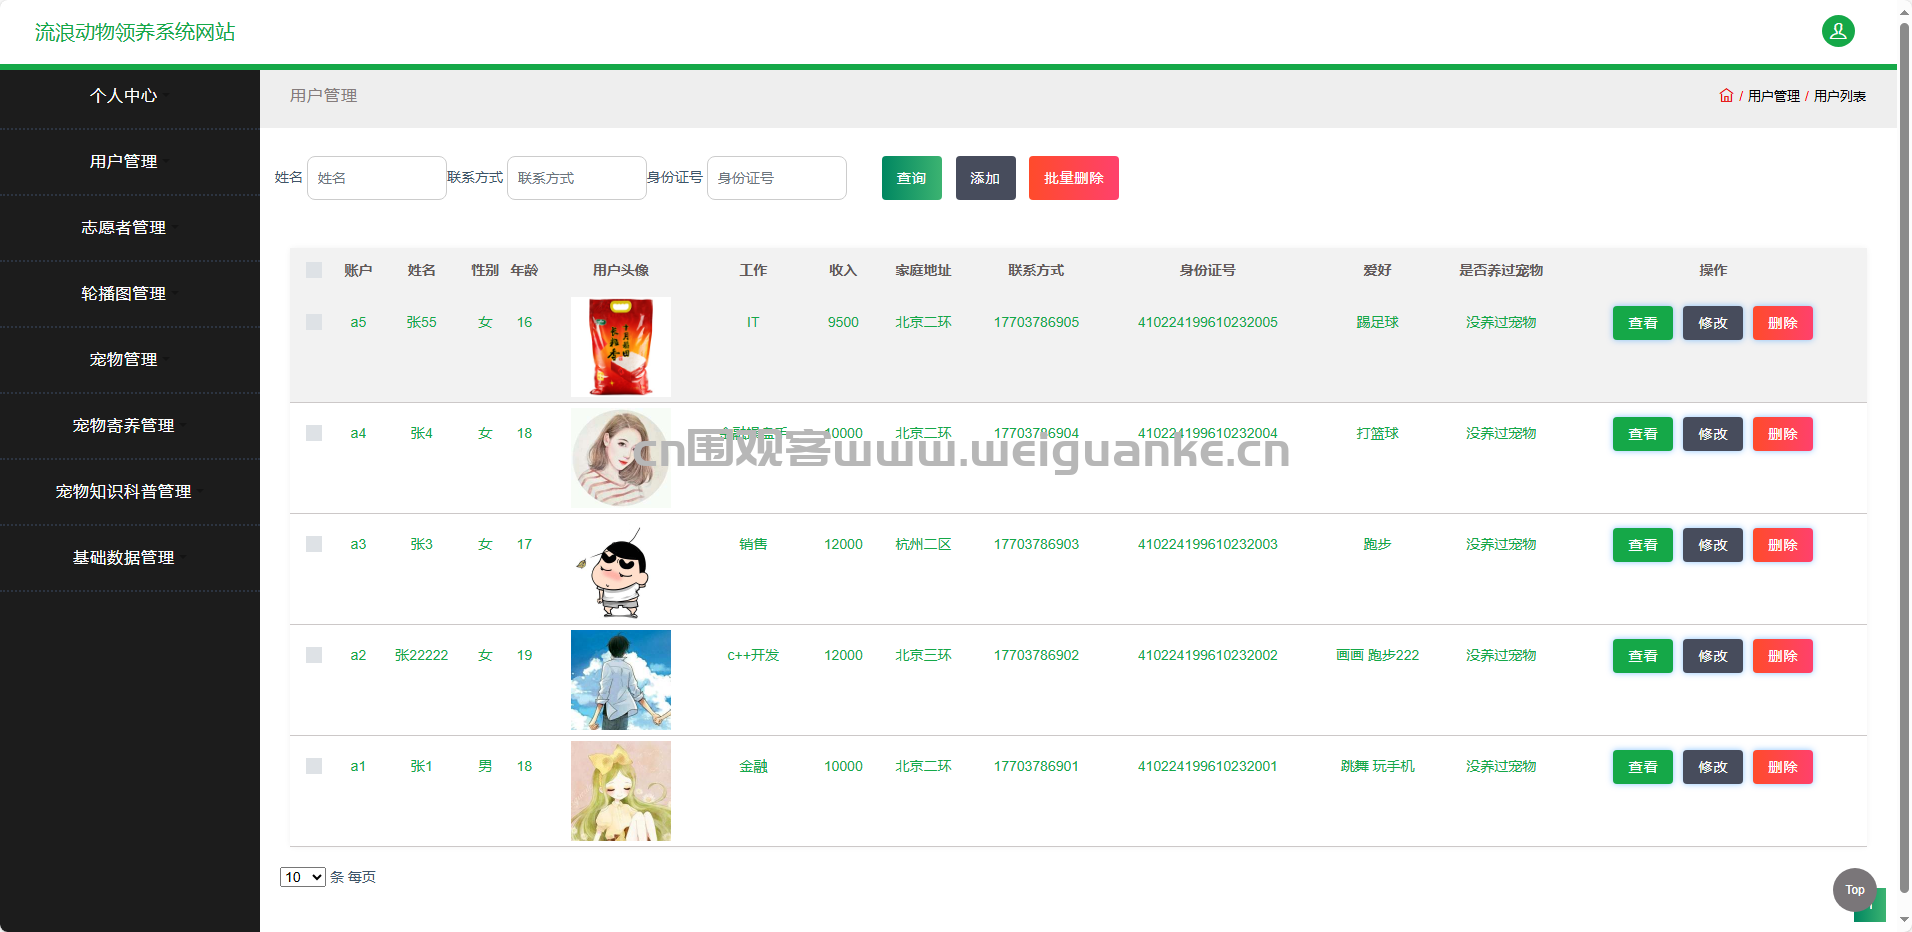Expand 宠物知识科普管理 sidebar menu
The width and height of the screenshot is (1912, 932).
[x=130, y=492]
